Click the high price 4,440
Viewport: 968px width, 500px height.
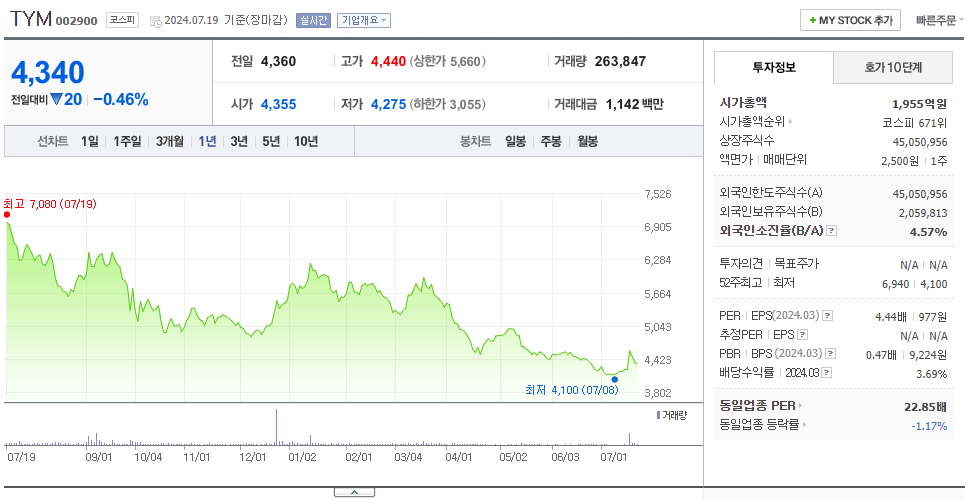388,62
